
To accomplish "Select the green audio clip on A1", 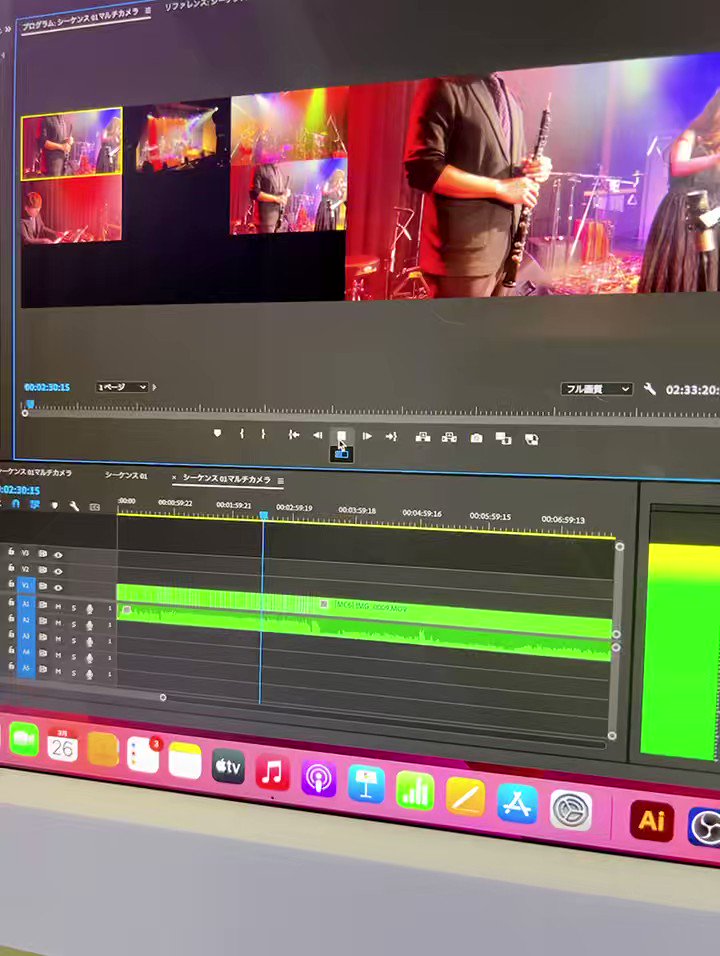I will (x=365, y=632).
